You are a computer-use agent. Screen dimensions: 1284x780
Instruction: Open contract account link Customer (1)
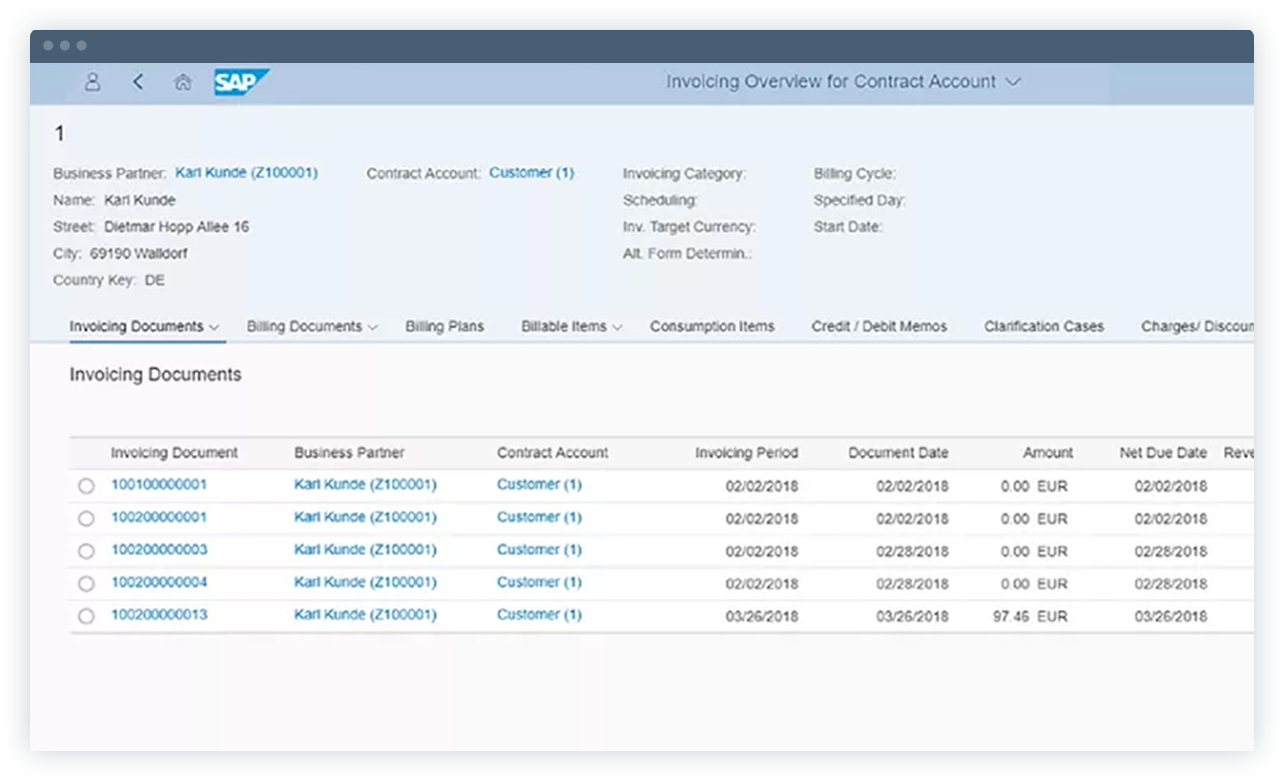coord(532,172)
